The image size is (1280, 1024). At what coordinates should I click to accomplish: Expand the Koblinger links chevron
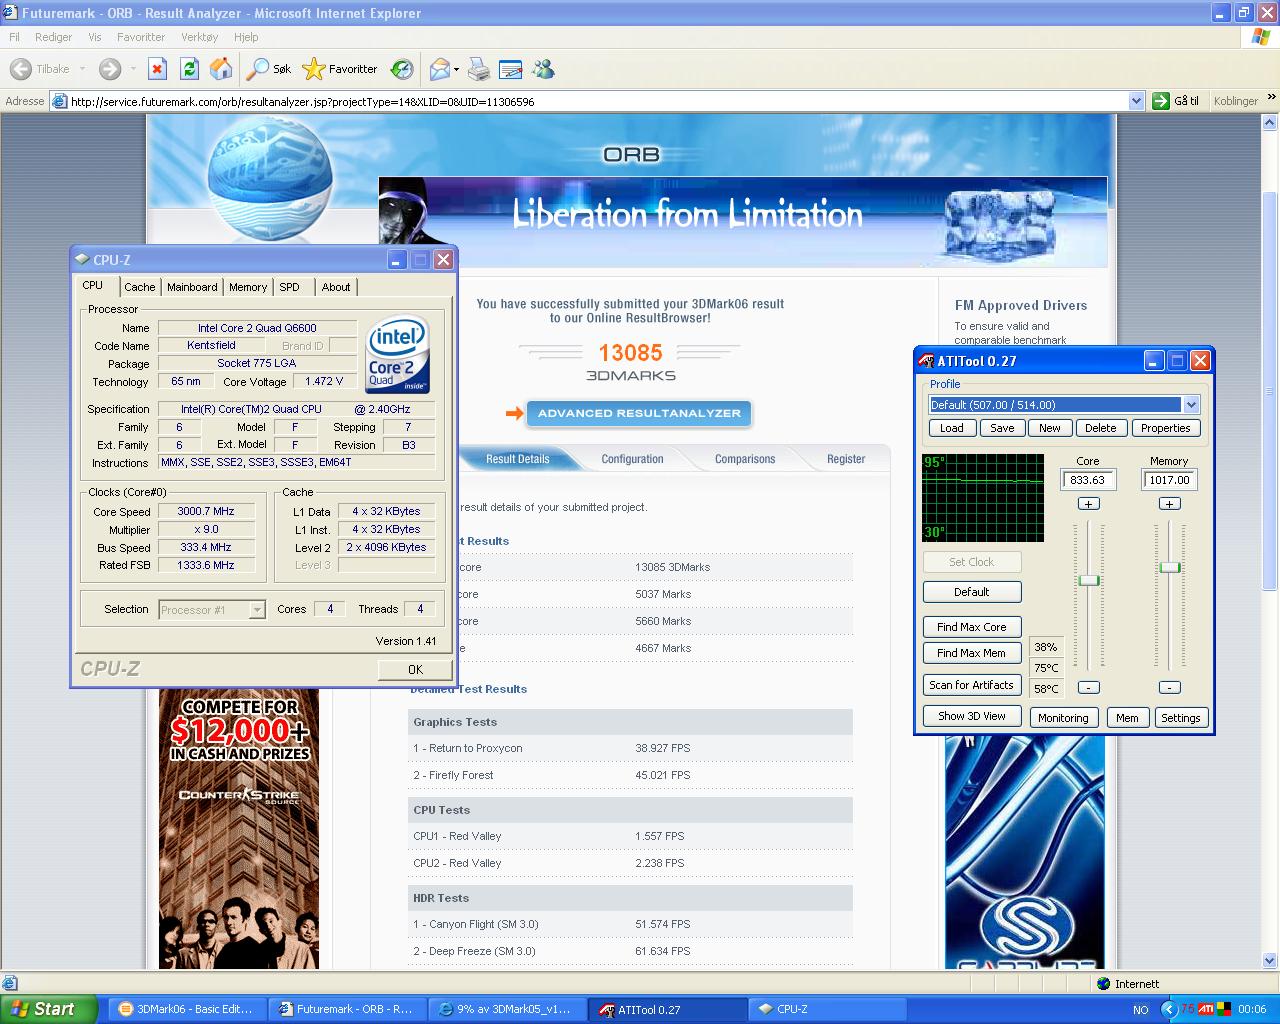pyautogui.click(x=1270, y=99)
